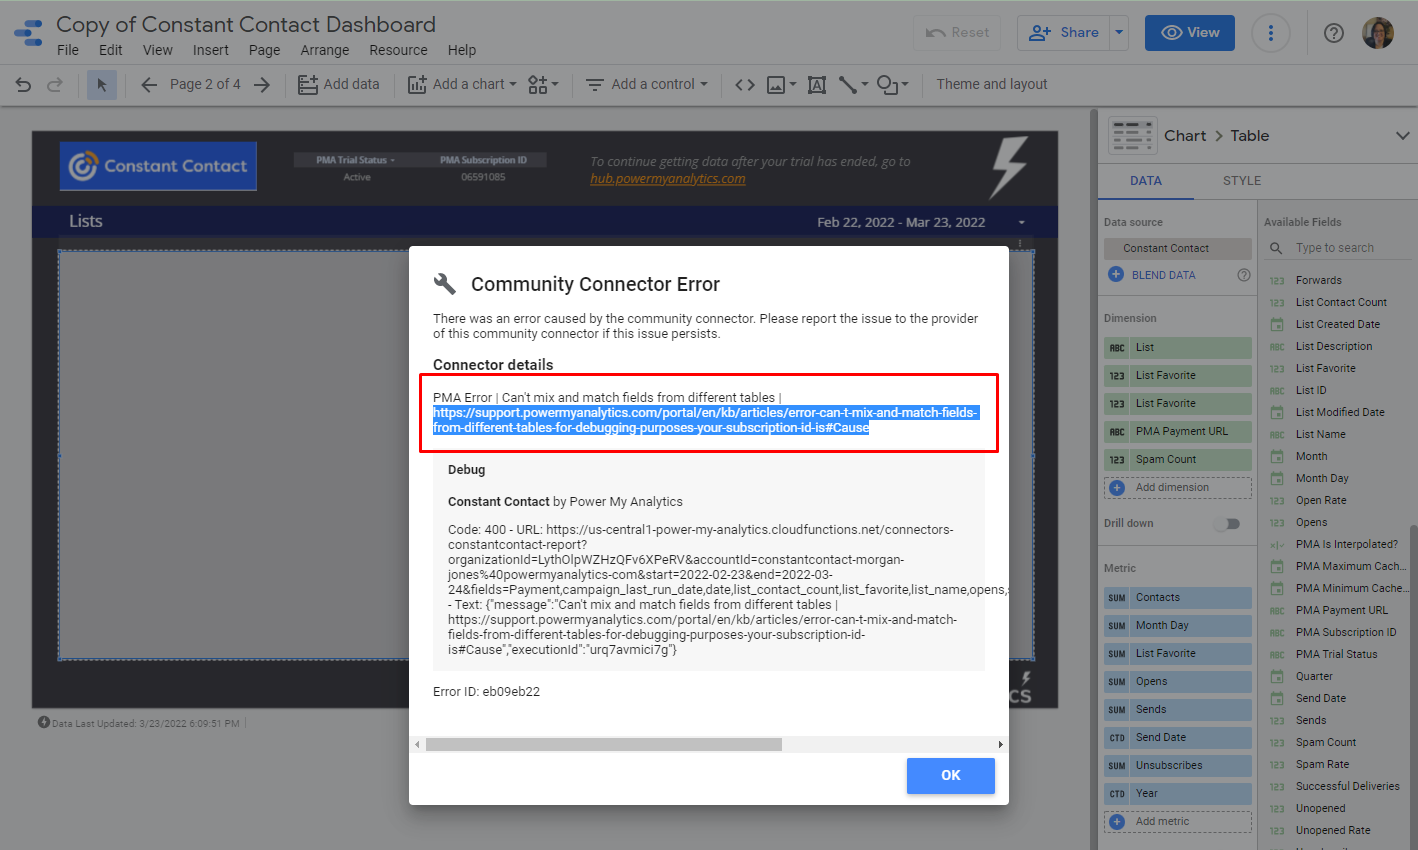Click the dialog horizontal scrollbar
The height and width of the screenshot is (850, 1418).
603,745
